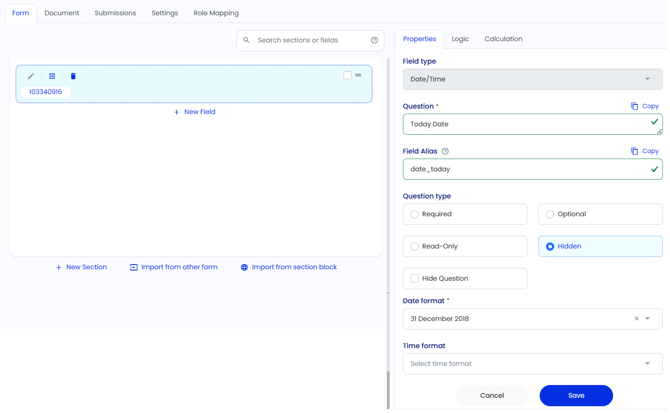Viewport: 670px width, 413px height.
Task: Click the globe icon for section block import
Action: click(x=244, y=267)
